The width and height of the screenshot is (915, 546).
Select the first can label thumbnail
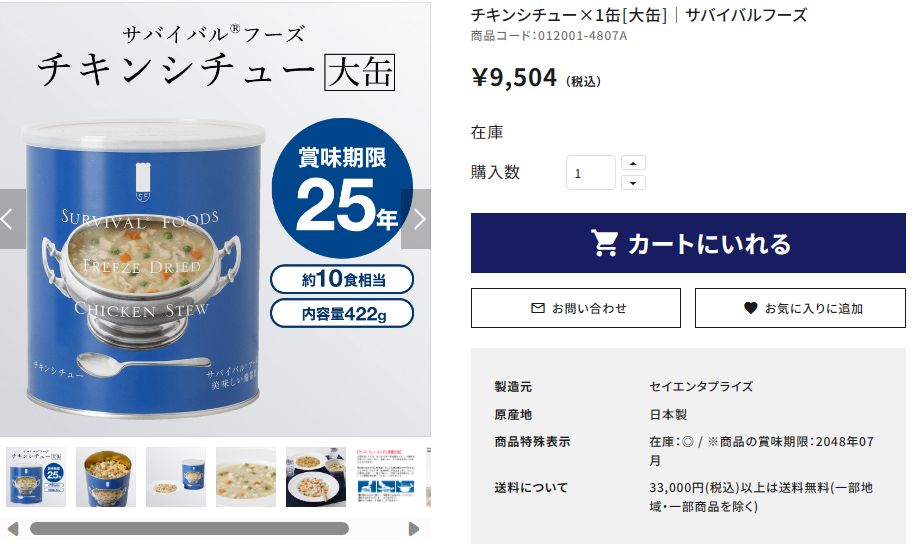coord(36,477)
